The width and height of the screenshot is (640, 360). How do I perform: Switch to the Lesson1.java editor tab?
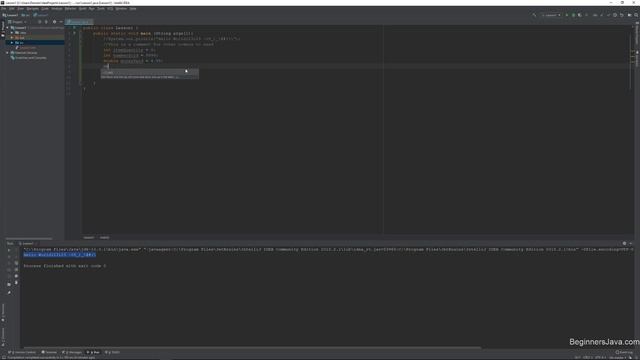coord(79,22)
